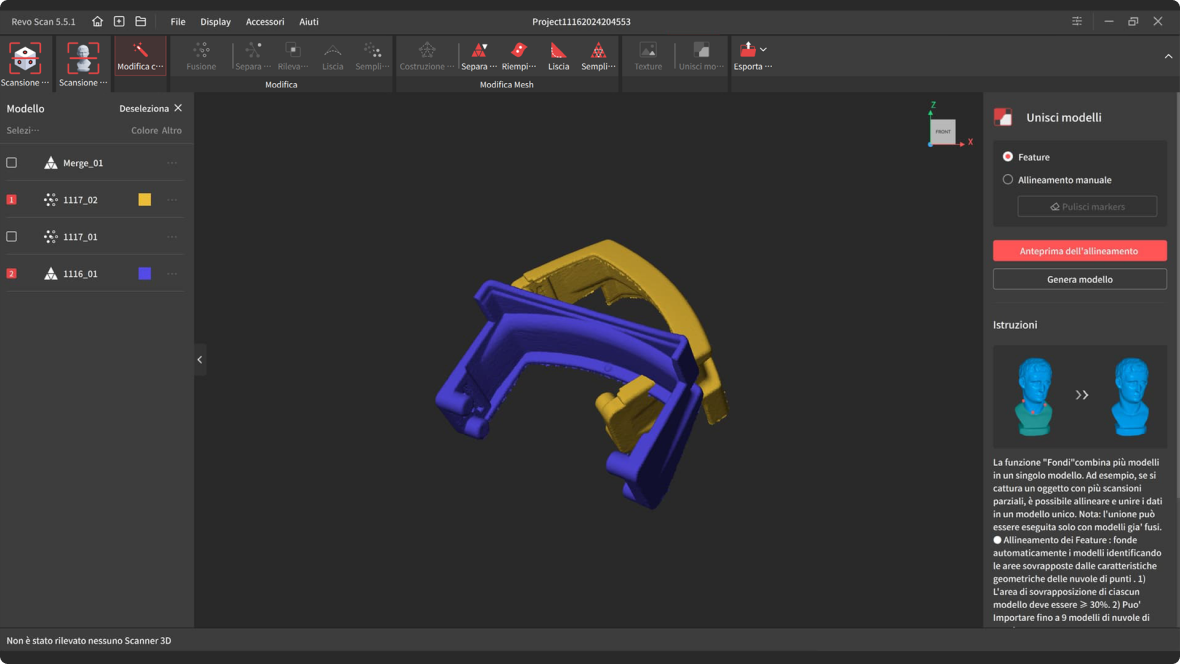Image resolution: width=1180 pixels, height=664 pixels.
Task: Check the 1117_01 model checkbox
Action: pos(12,237)
